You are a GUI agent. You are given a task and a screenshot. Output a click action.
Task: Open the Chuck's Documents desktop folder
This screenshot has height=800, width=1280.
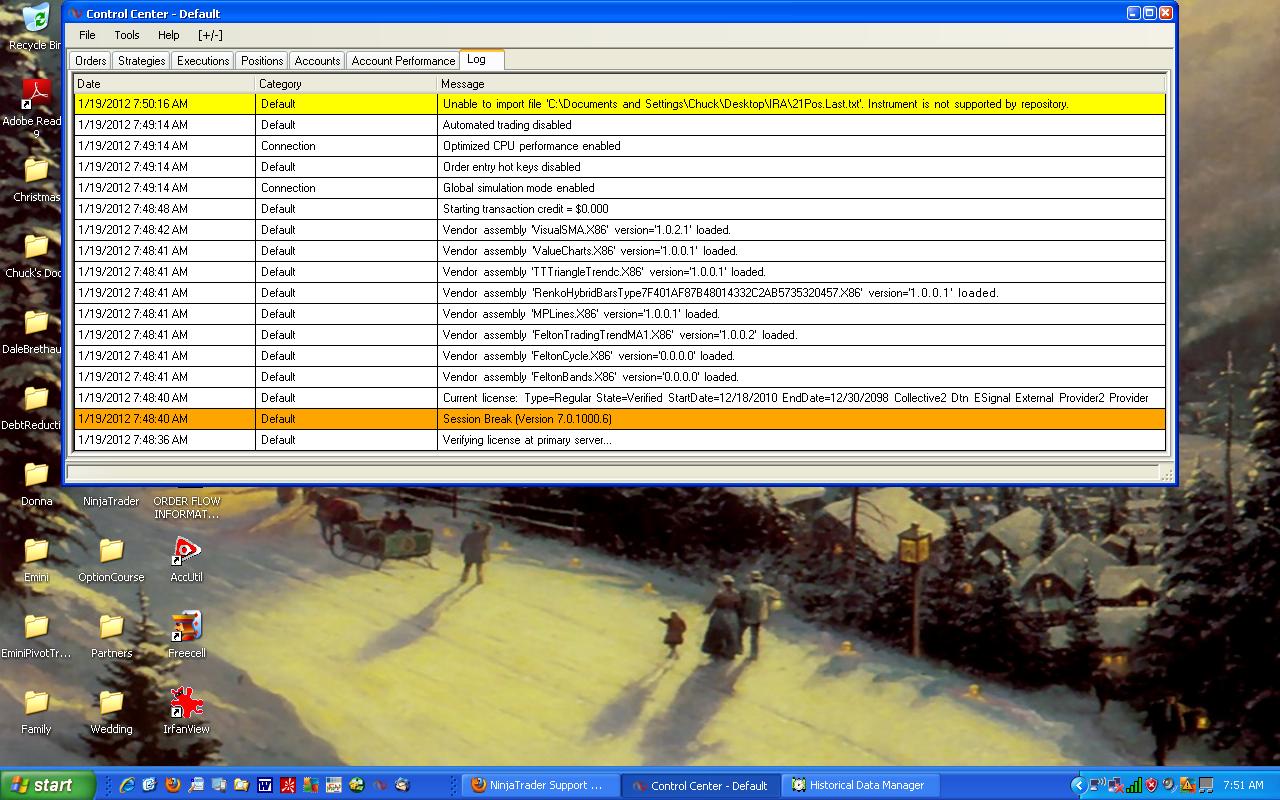(x=36, y=254)
